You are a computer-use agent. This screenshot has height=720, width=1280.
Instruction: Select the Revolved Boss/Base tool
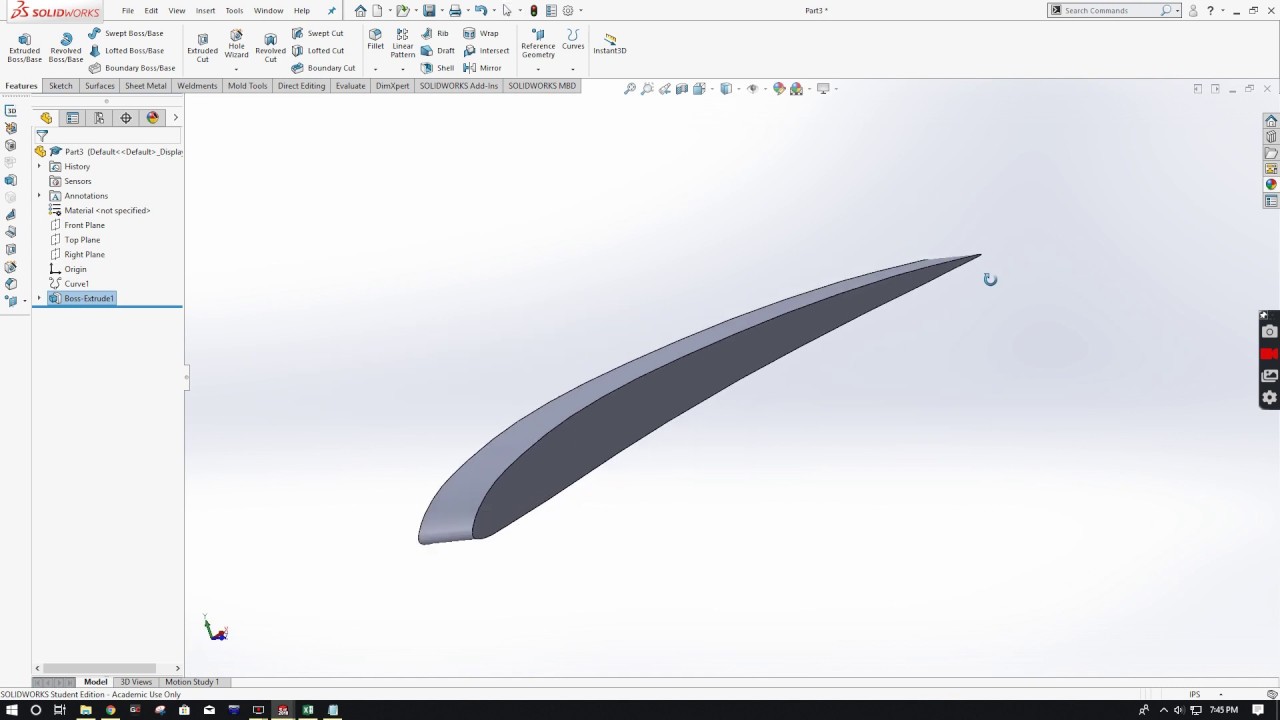(x=66, y=46)
